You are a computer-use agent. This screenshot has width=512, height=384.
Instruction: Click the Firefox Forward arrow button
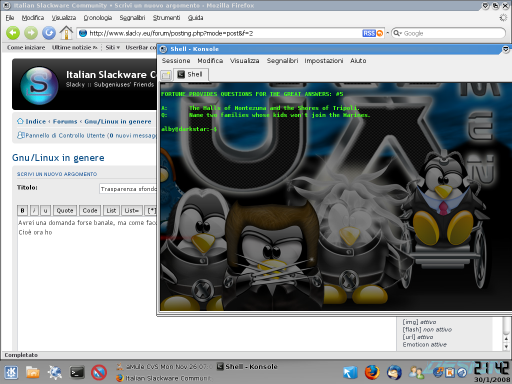point(31,33)
